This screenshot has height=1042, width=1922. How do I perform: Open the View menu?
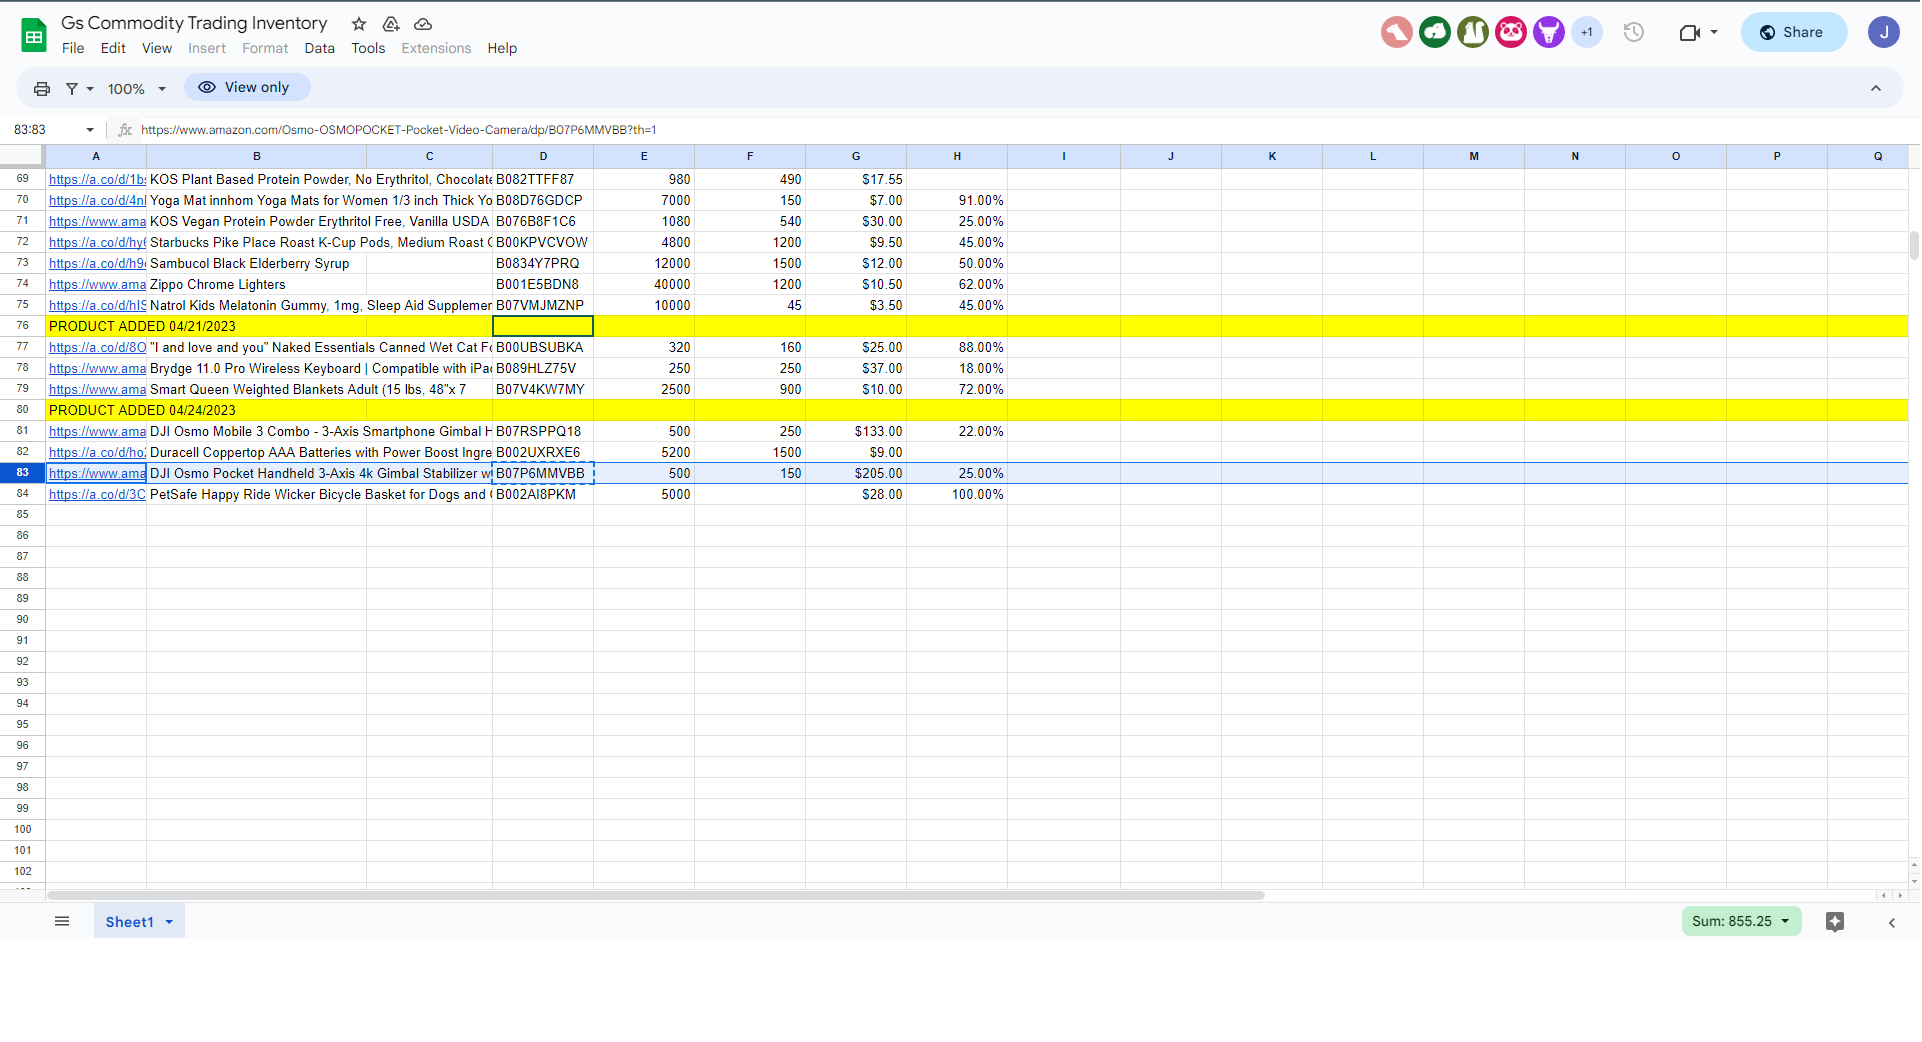coord(157,49)
